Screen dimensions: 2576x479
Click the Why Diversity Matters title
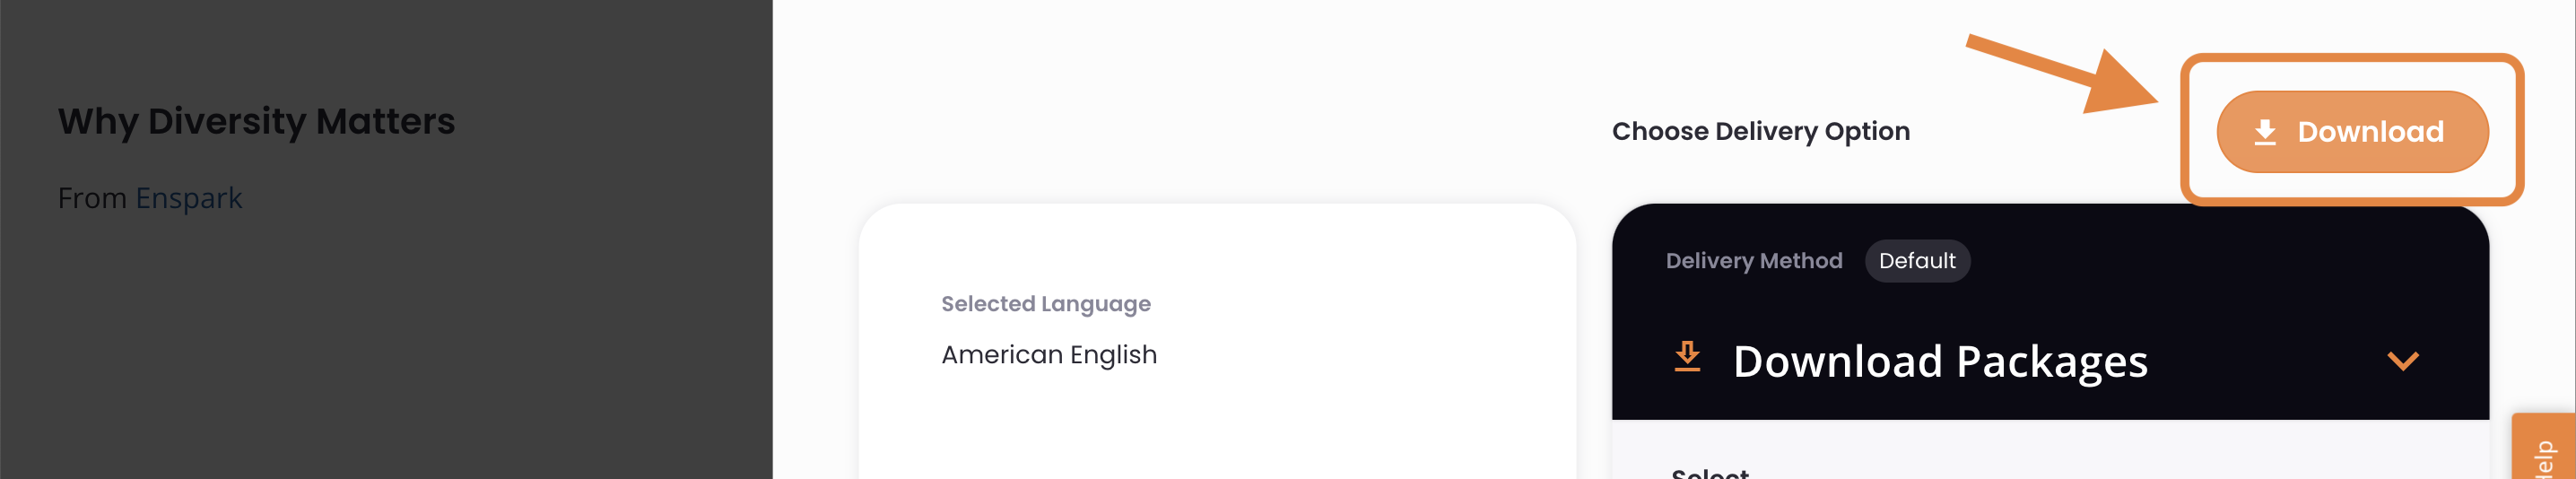256,121
